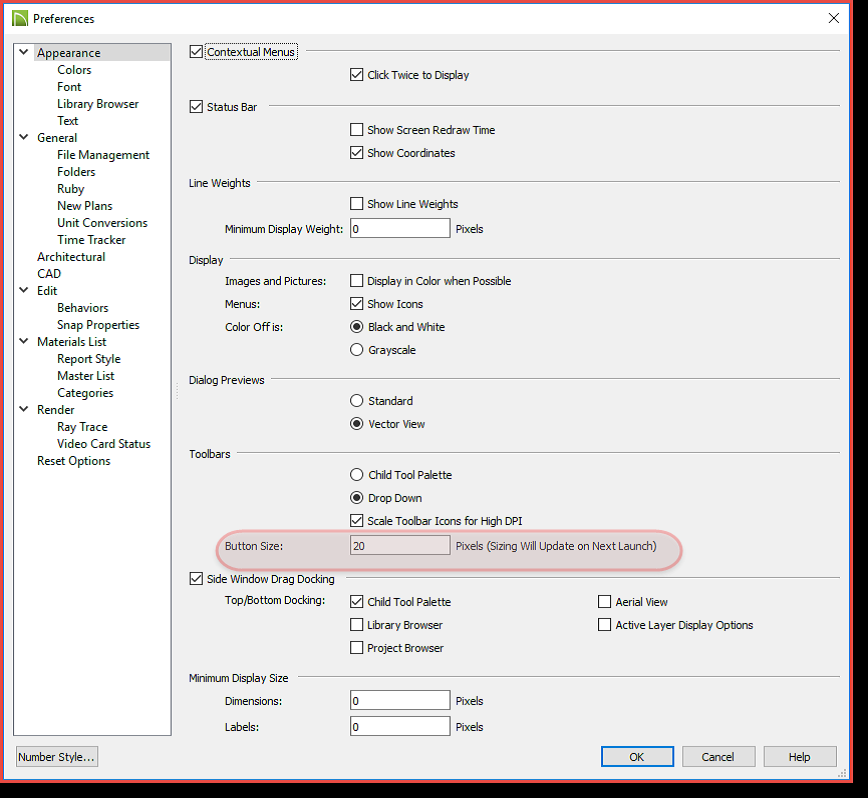Collapse the Render tree section
This screenshot has width=868, height=798.
click(x=24, y=410)
